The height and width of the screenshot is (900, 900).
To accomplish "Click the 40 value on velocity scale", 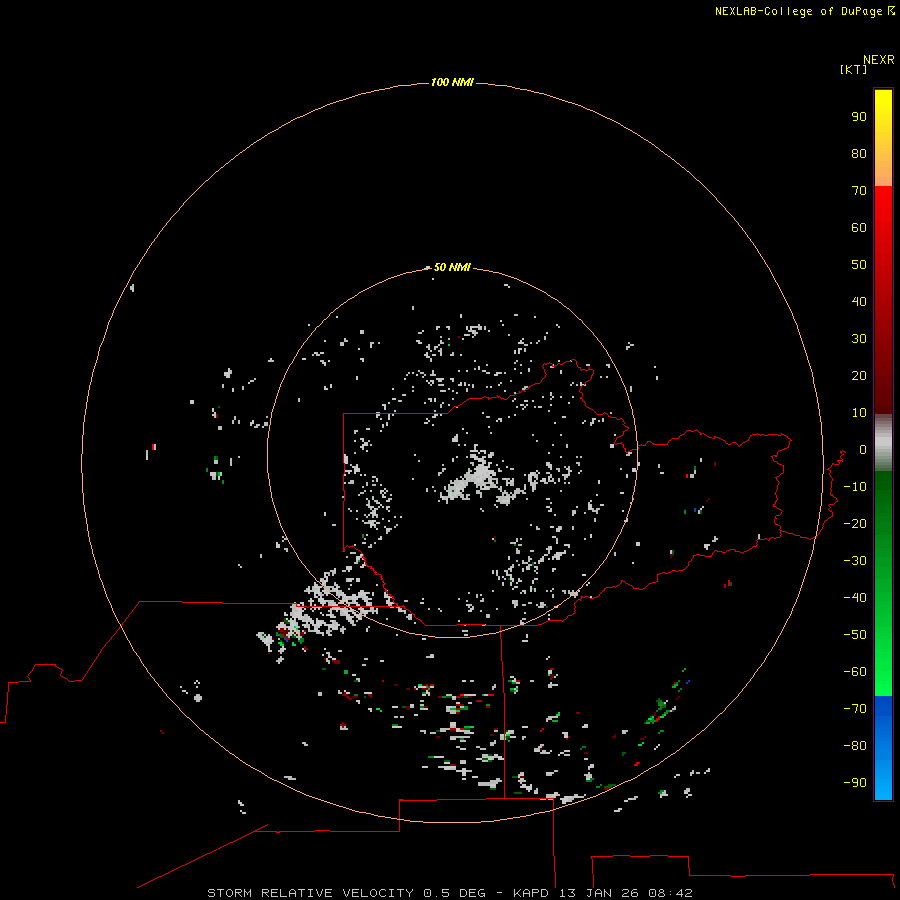I will tap(859, 302).
